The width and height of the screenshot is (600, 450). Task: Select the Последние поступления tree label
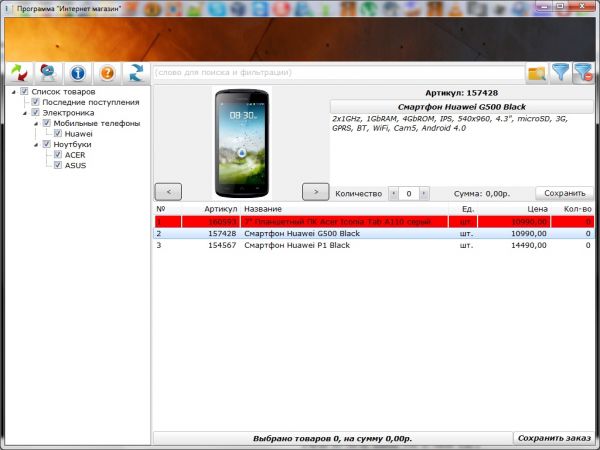click(91, 102)
